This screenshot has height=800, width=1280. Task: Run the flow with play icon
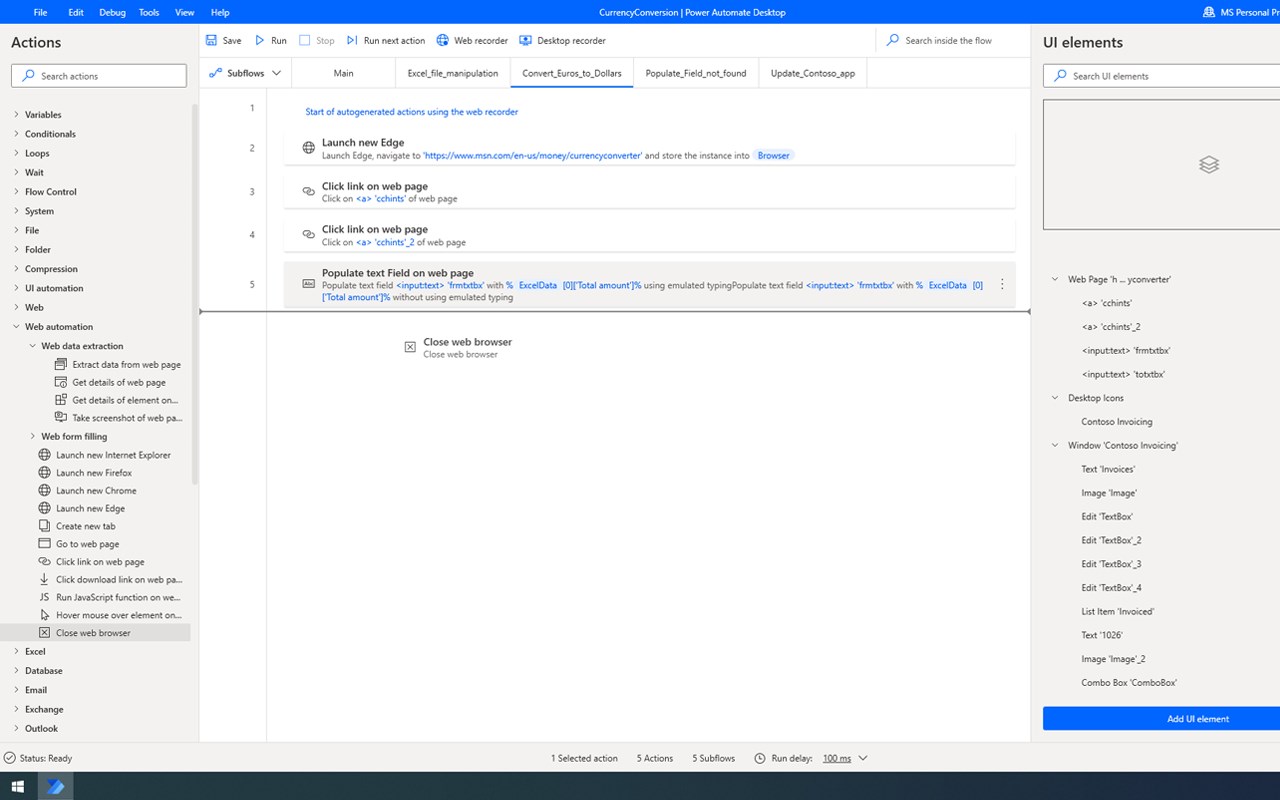point(260,40)
